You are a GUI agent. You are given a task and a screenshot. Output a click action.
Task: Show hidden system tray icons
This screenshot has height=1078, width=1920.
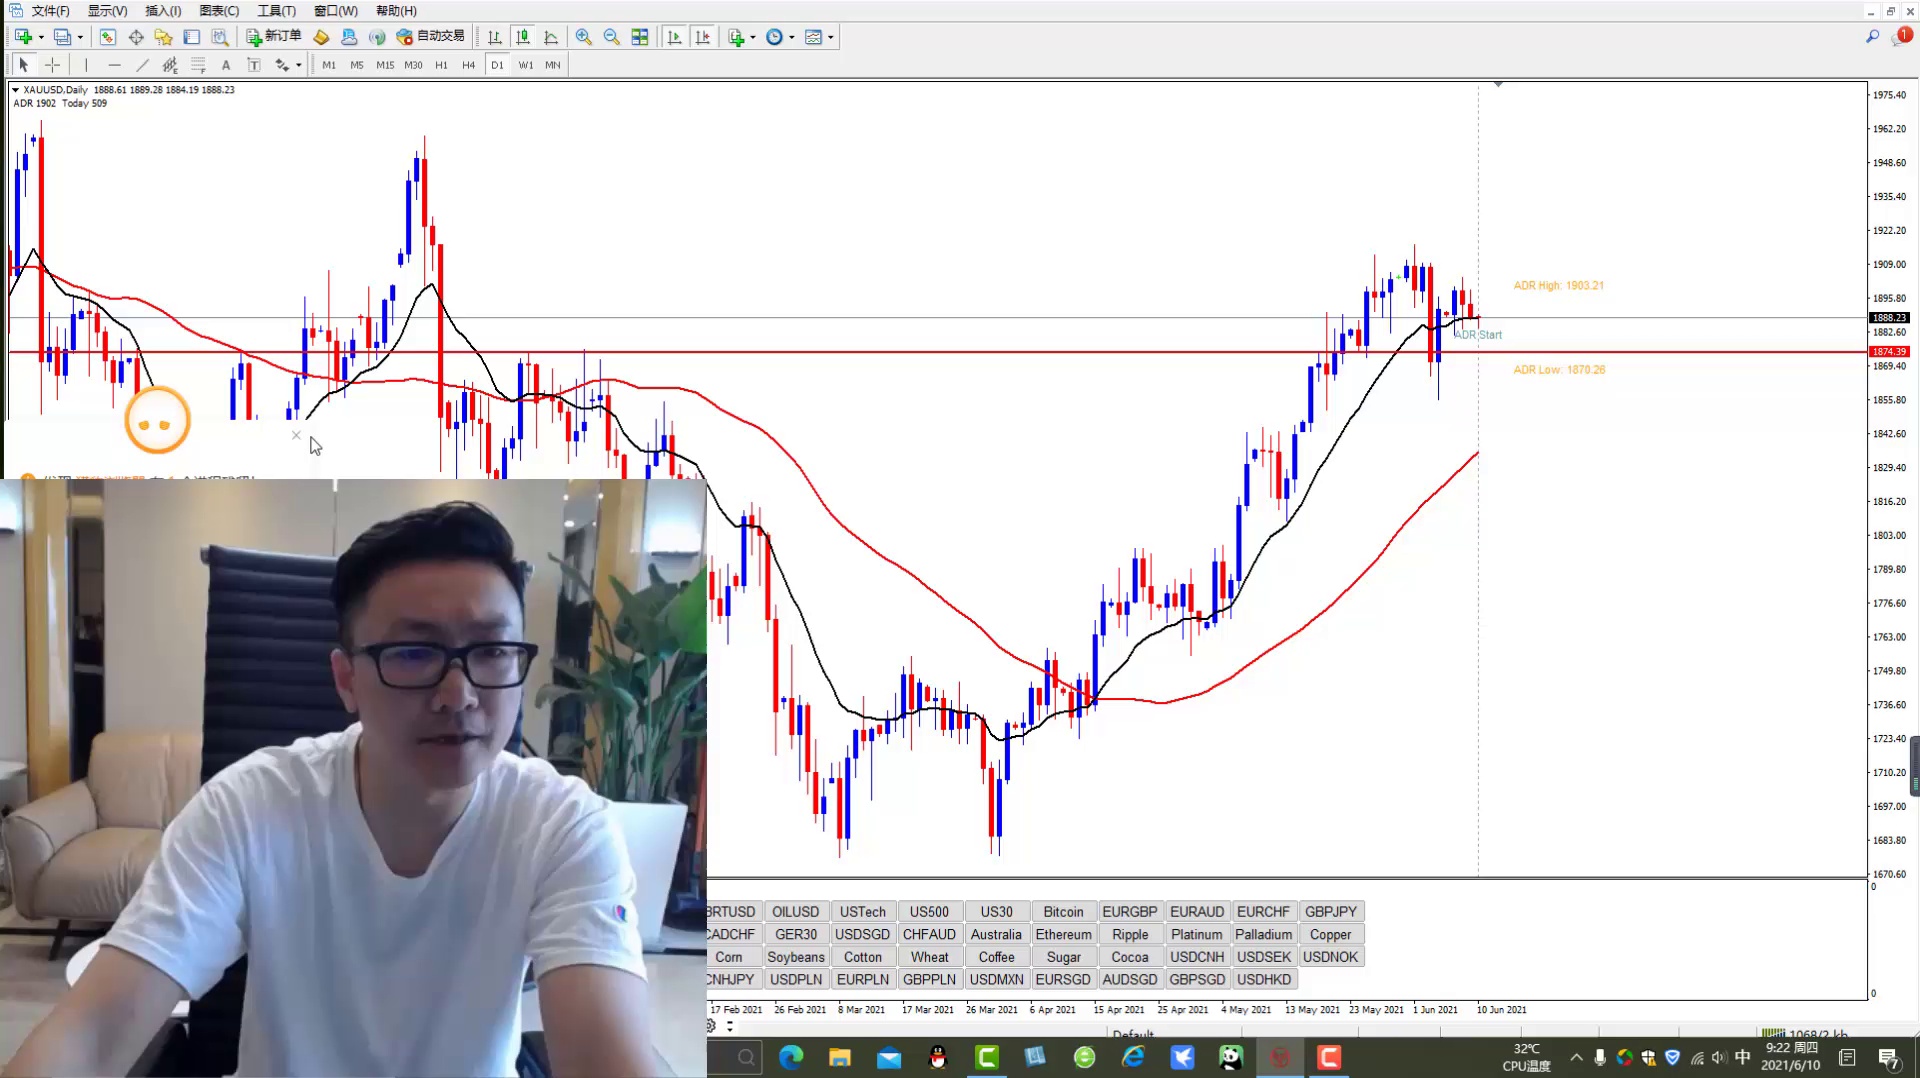coord(1576,1057)
